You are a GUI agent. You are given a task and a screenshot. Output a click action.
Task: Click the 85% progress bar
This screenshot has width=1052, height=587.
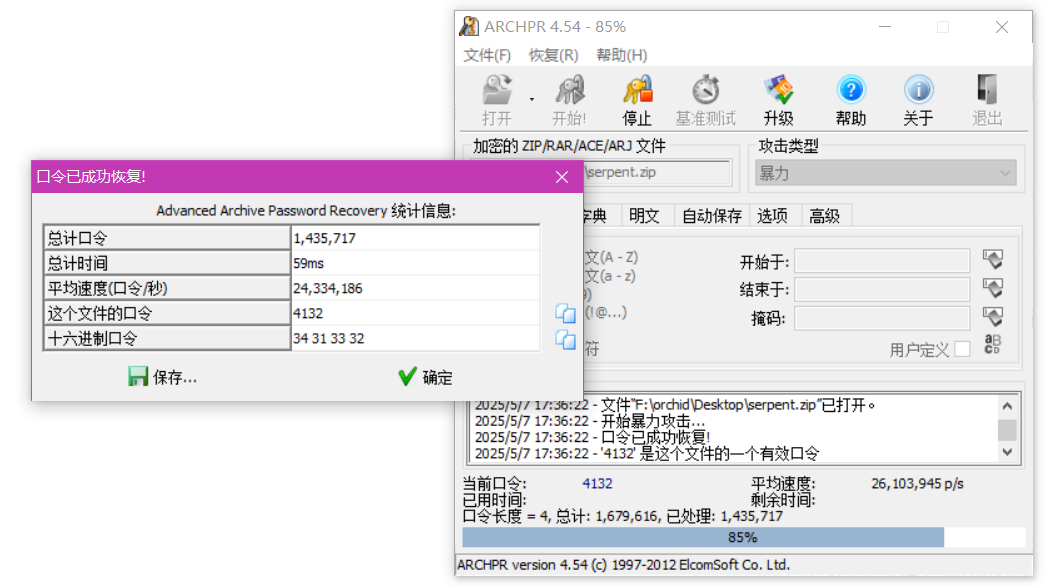[743, 537]
